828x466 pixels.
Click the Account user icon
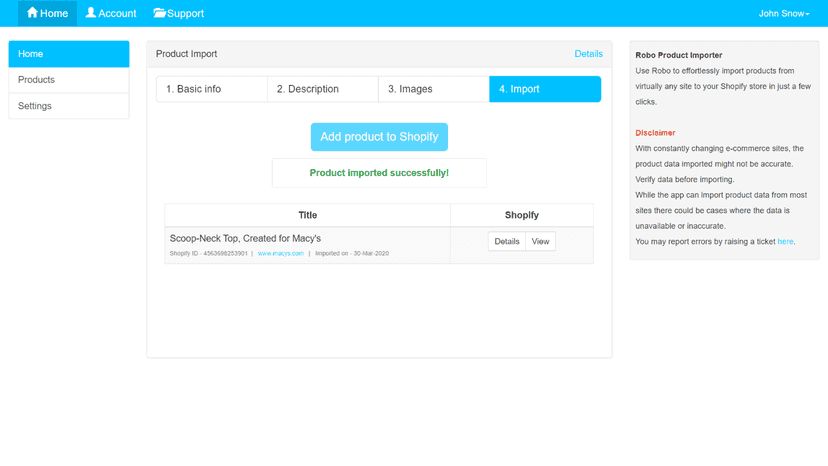91,13
